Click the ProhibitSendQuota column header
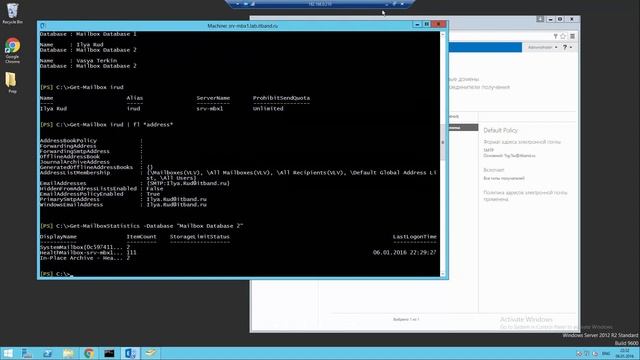Viewport: 640px width, 360px height. pos(281,98)
